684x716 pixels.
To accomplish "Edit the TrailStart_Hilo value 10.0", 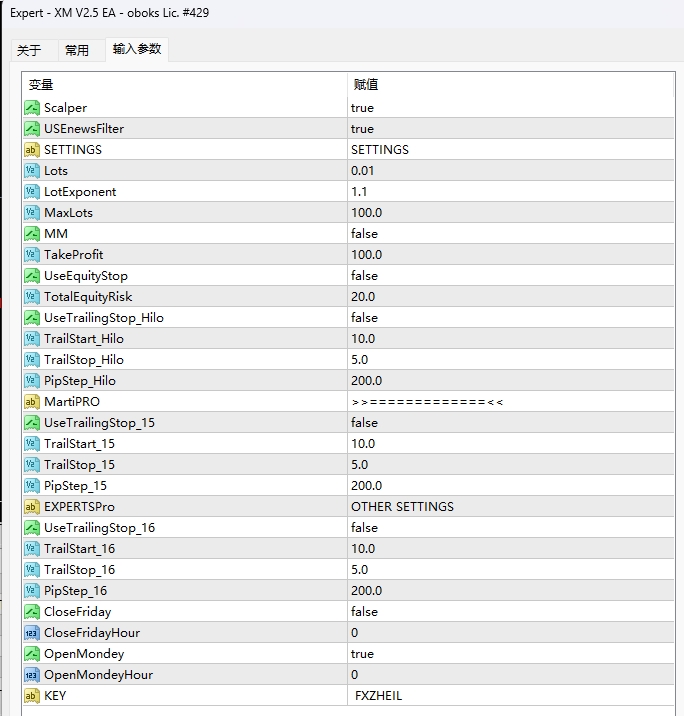I will 510,339.
